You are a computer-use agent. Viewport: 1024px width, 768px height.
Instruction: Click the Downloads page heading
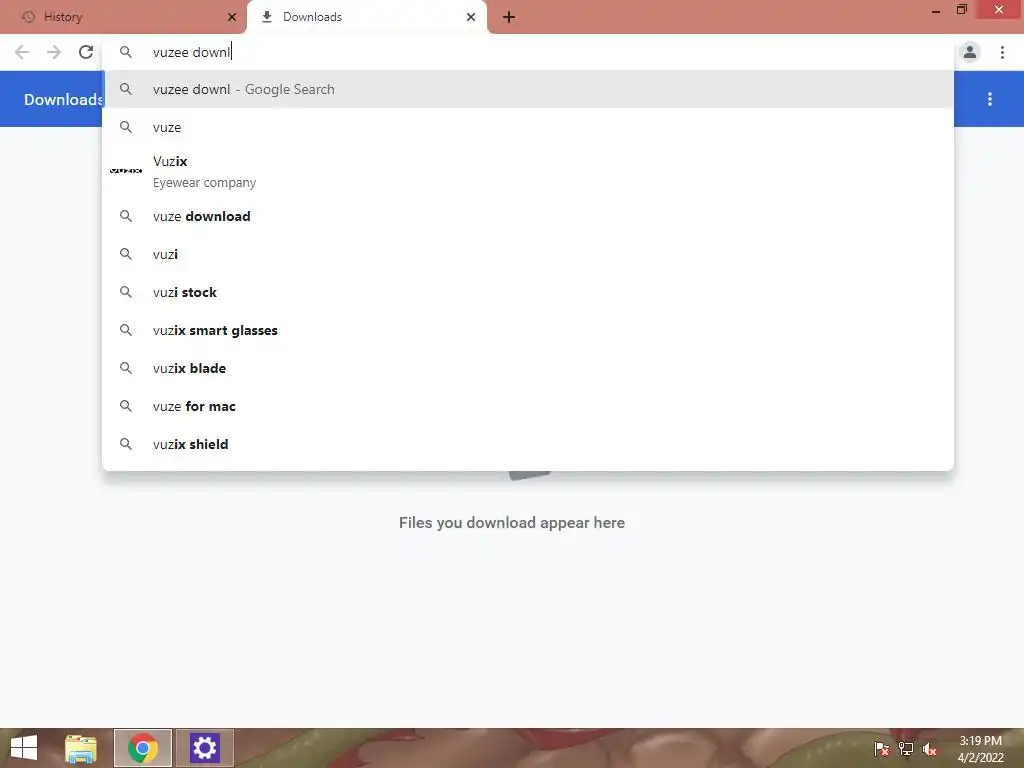click(x=63, y=99)
